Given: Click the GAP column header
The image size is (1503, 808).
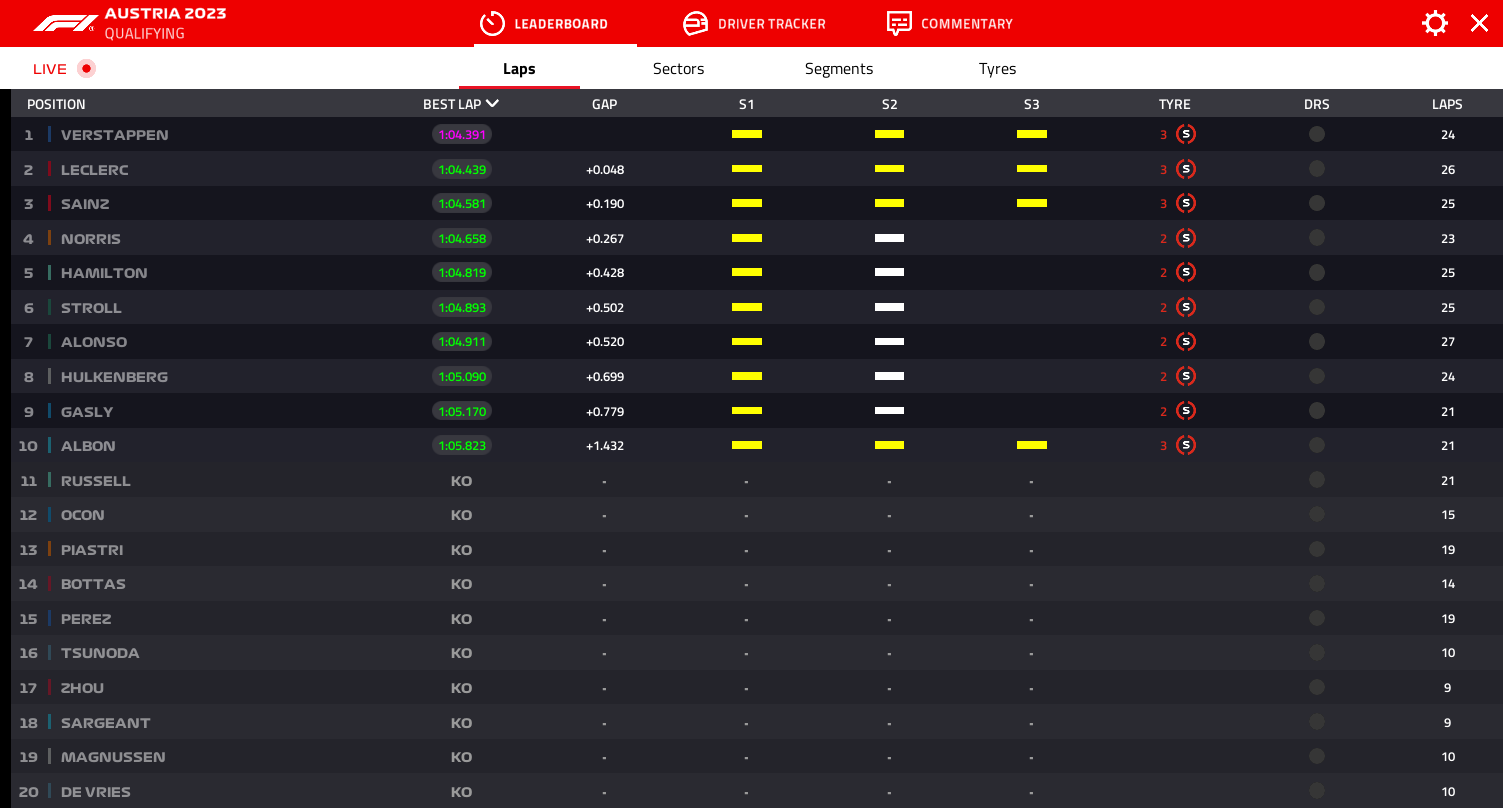Looking at the screenshot, I should (x=604, y=104).
